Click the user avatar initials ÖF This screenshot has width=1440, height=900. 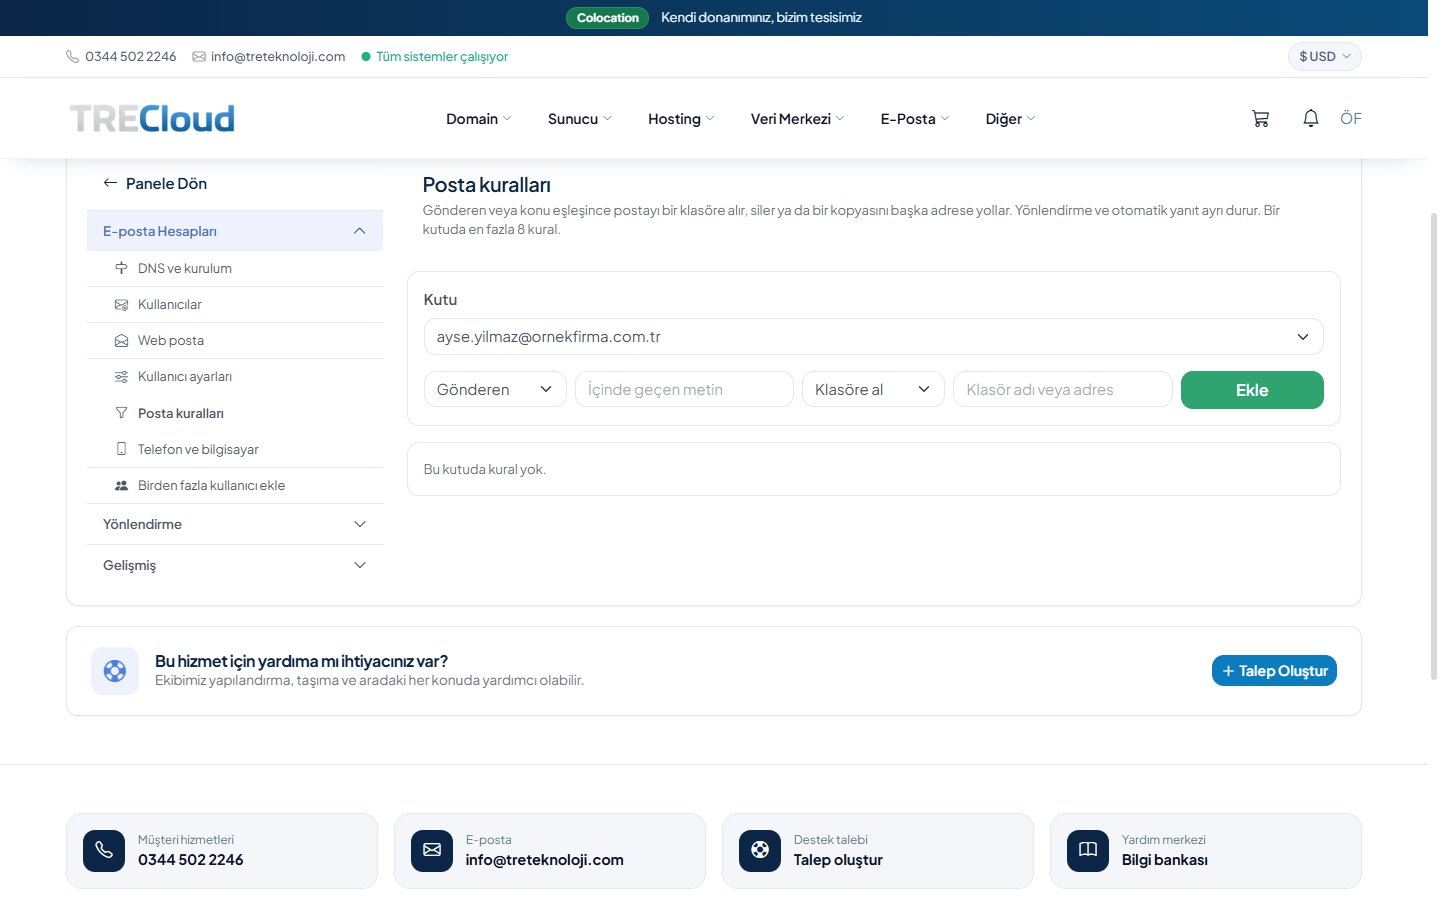pyautogui.click(x=1351, y=118)
